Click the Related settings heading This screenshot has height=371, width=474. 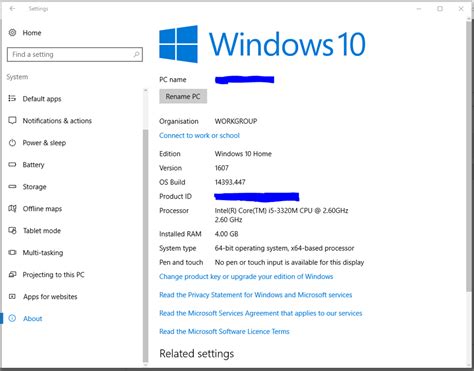[197, 354]
